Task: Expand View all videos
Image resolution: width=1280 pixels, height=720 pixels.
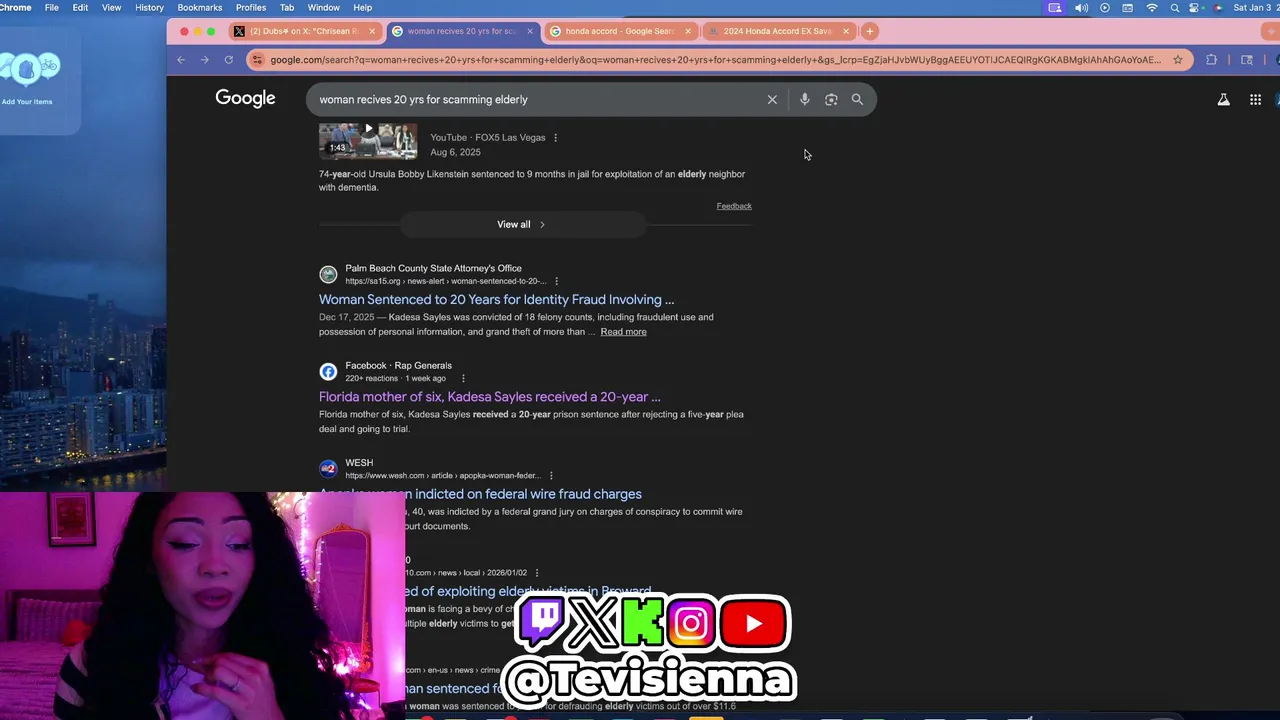Action: (x=521, y=224)
